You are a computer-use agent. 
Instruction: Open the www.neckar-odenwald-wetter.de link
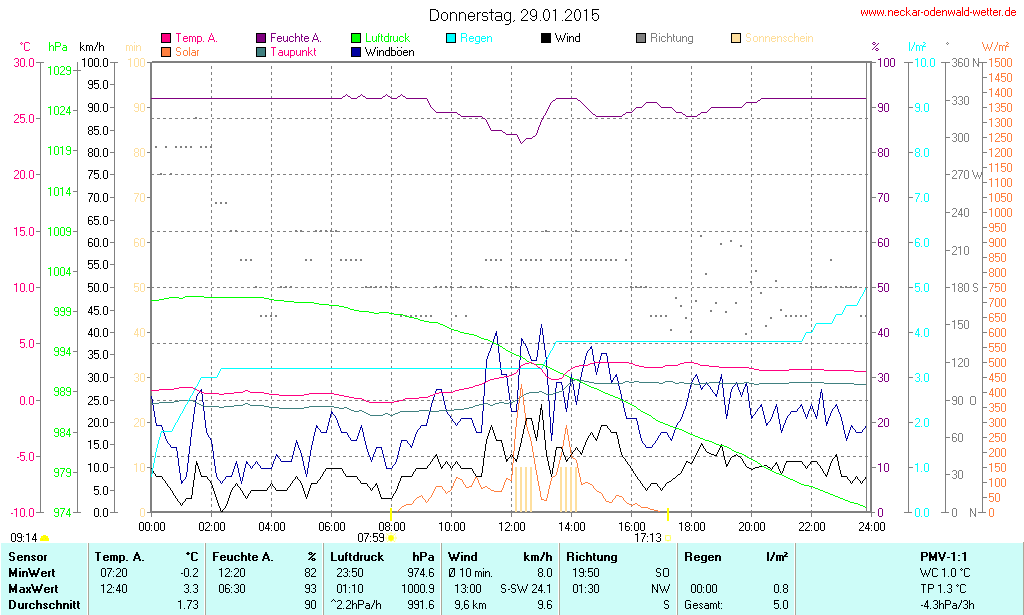click(x=939, y=13)
